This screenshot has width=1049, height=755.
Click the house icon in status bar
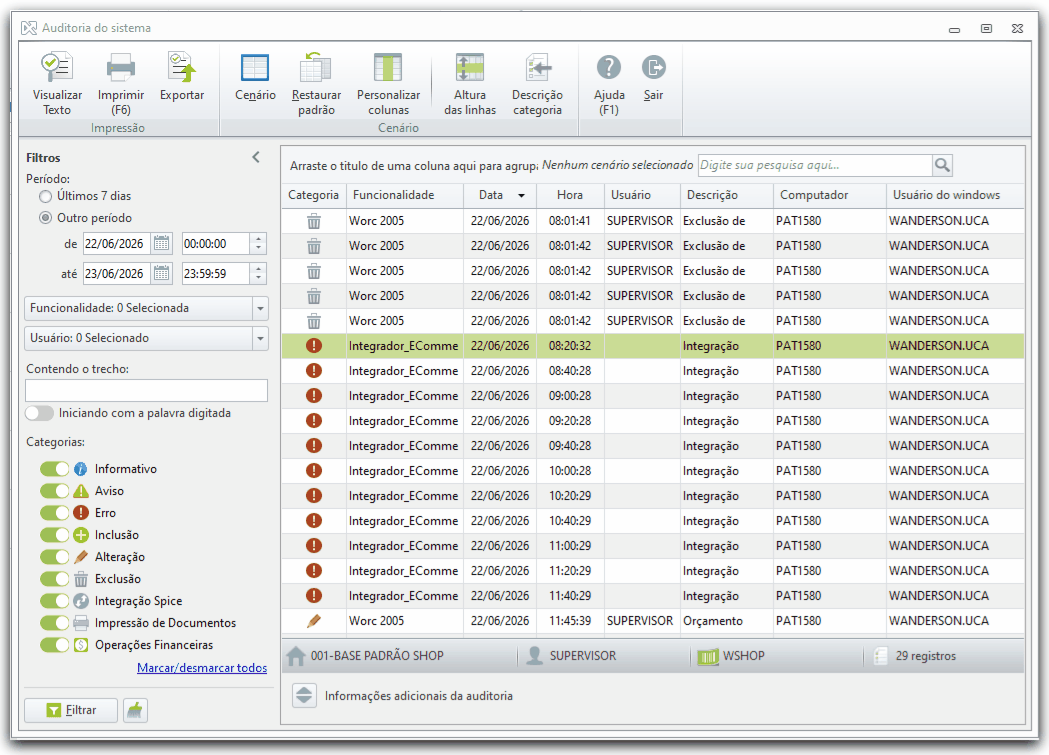coord(296,656)
